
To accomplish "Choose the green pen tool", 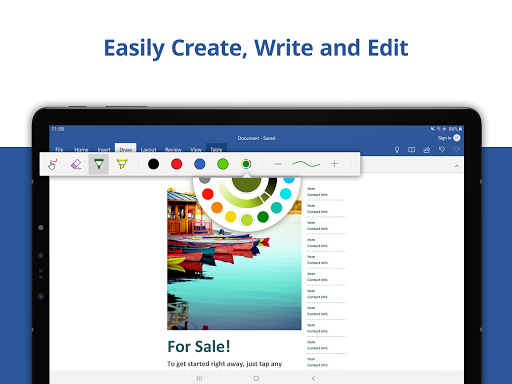I will point(99,164).
